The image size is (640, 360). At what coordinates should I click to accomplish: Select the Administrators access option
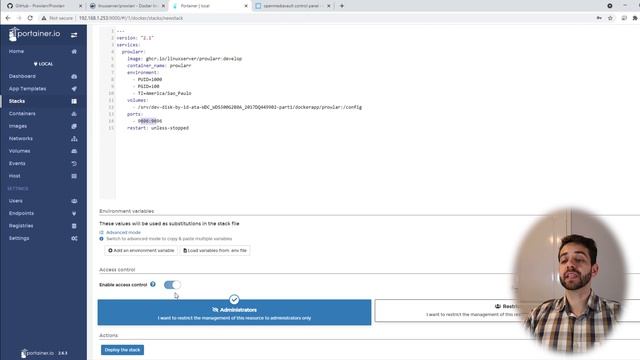234,312
